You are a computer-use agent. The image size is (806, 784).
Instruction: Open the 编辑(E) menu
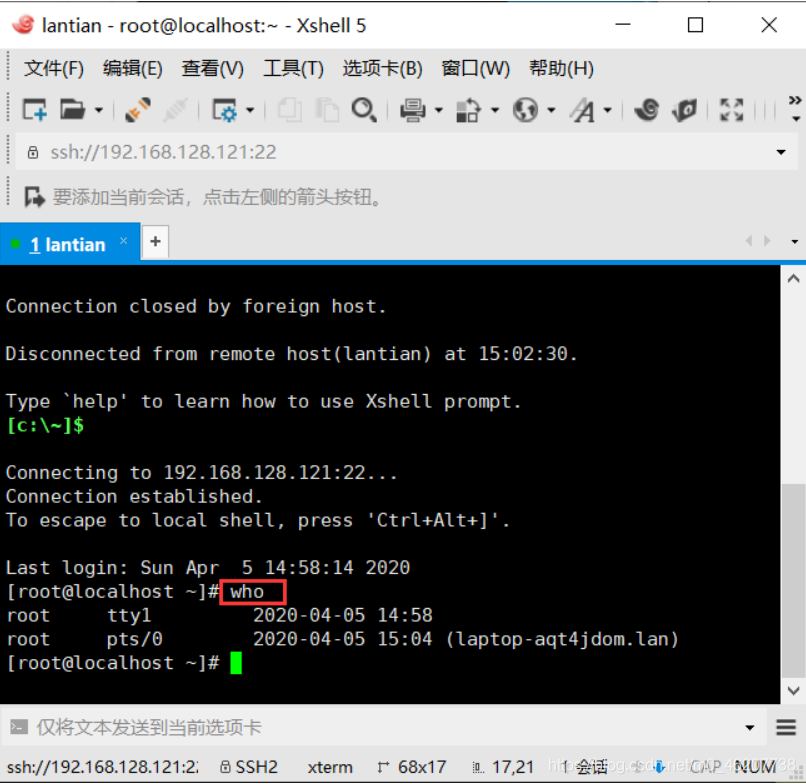coord(133,68)
